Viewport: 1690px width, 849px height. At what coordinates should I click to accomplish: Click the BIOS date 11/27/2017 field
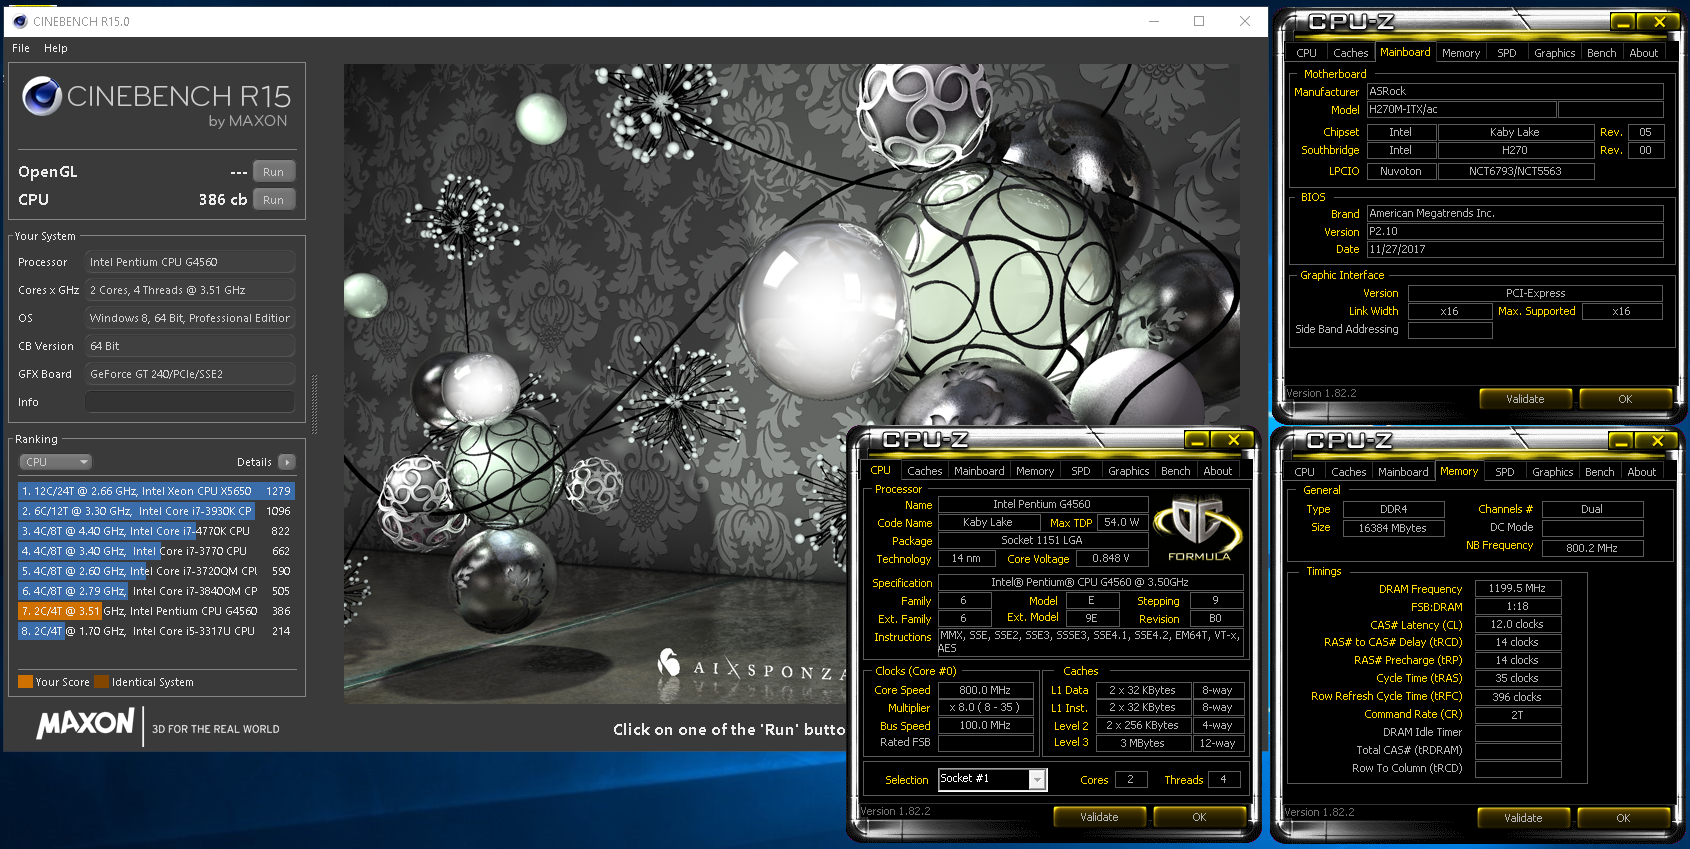coord(1515,250)
